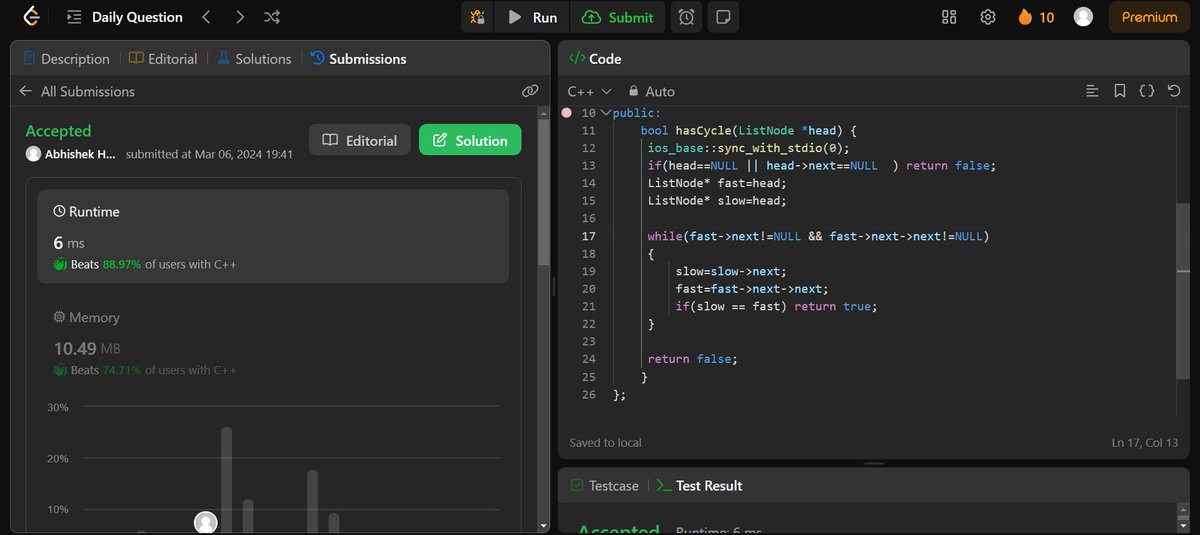Click line number 17 in gutter
The width and height of the screenshot is (1200, 535).
tap(588, 236)
